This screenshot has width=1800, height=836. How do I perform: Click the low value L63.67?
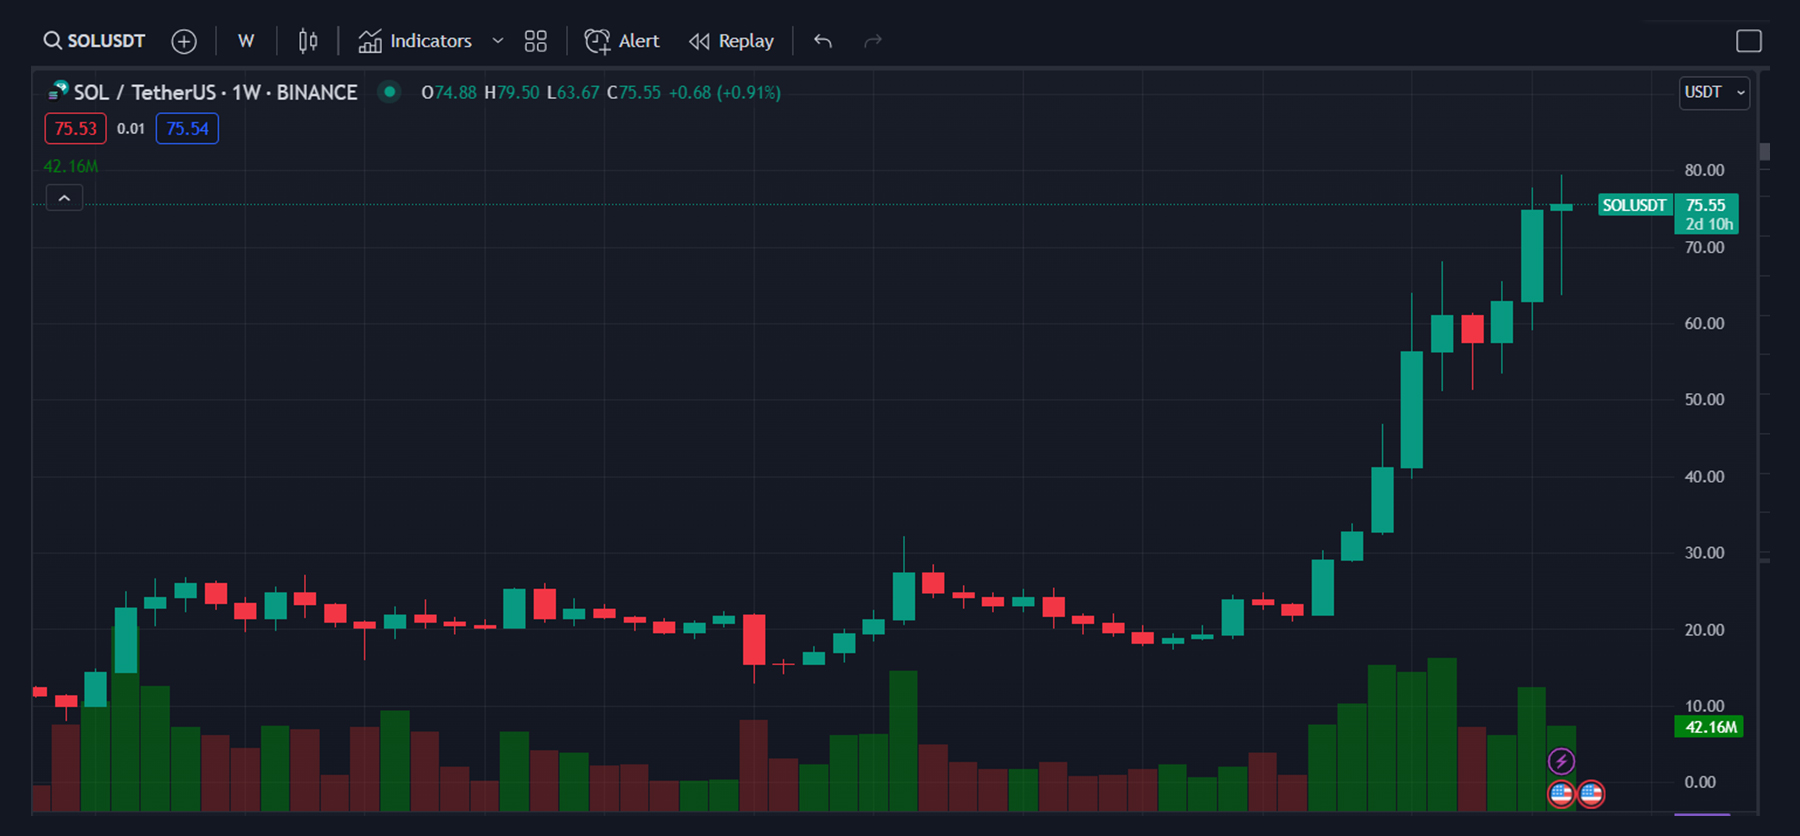573,93
